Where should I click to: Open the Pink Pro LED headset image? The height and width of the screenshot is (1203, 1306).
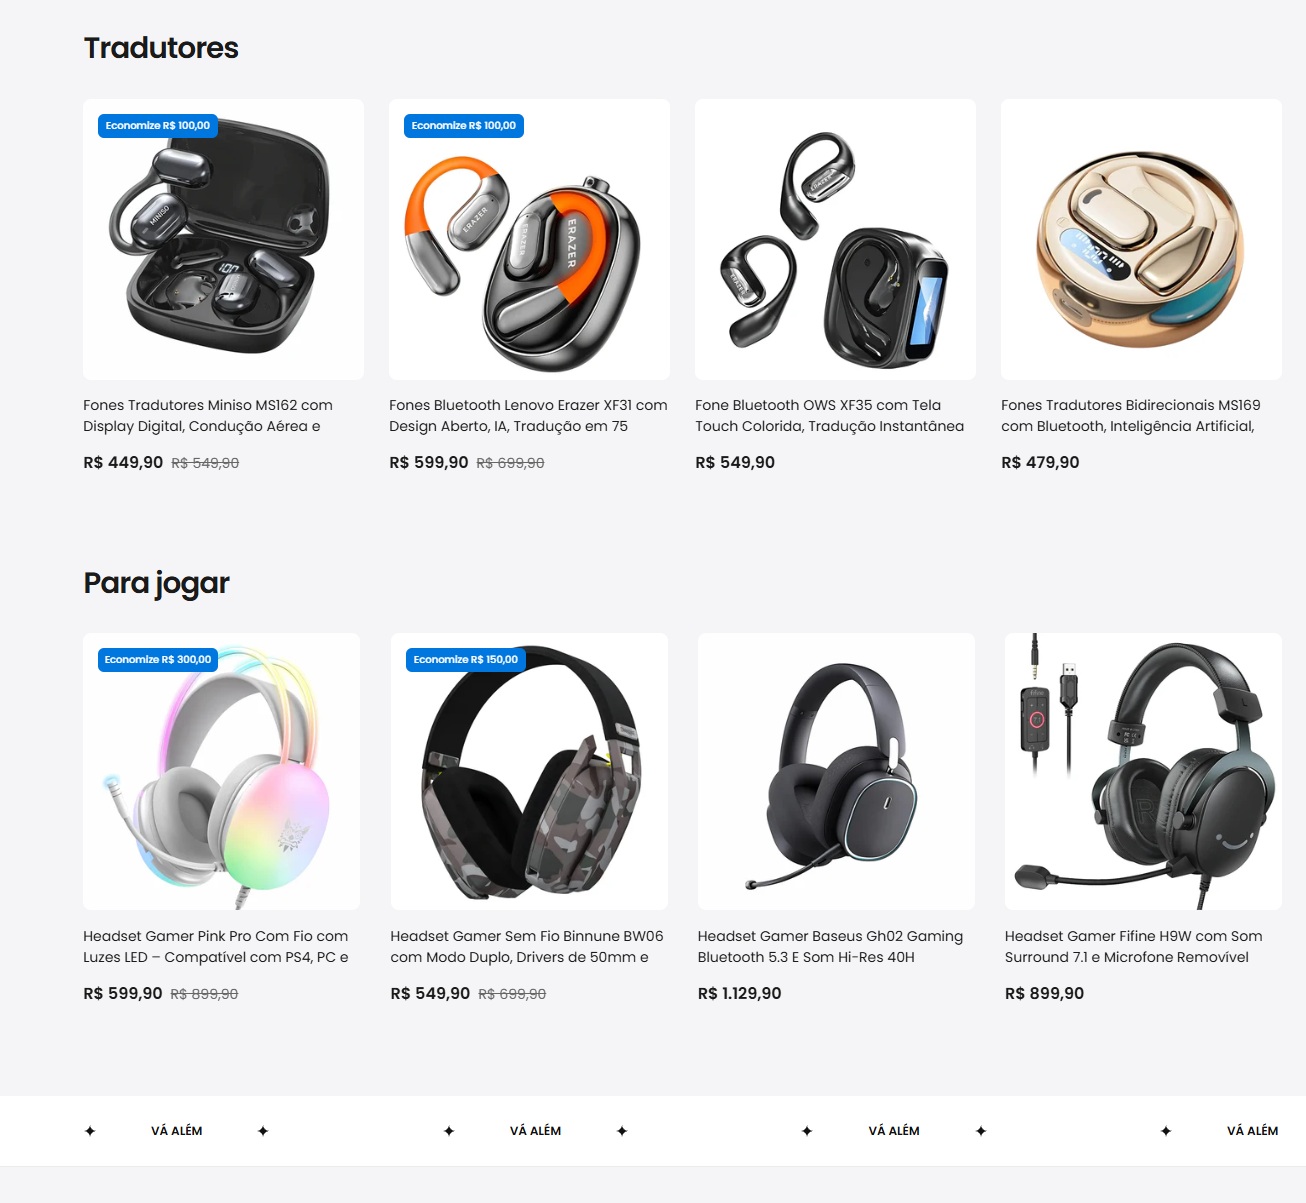[221, 771]
